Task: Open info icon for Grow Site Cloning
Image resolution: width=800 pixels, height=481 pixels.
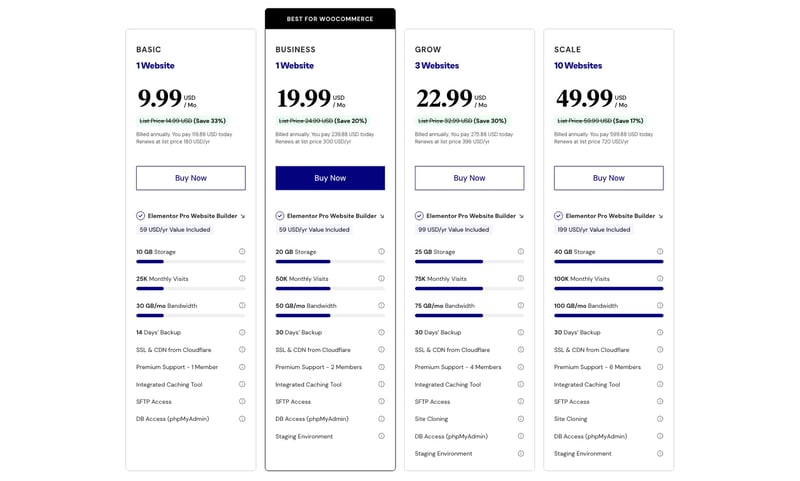Action: click(x=520, y=419)
